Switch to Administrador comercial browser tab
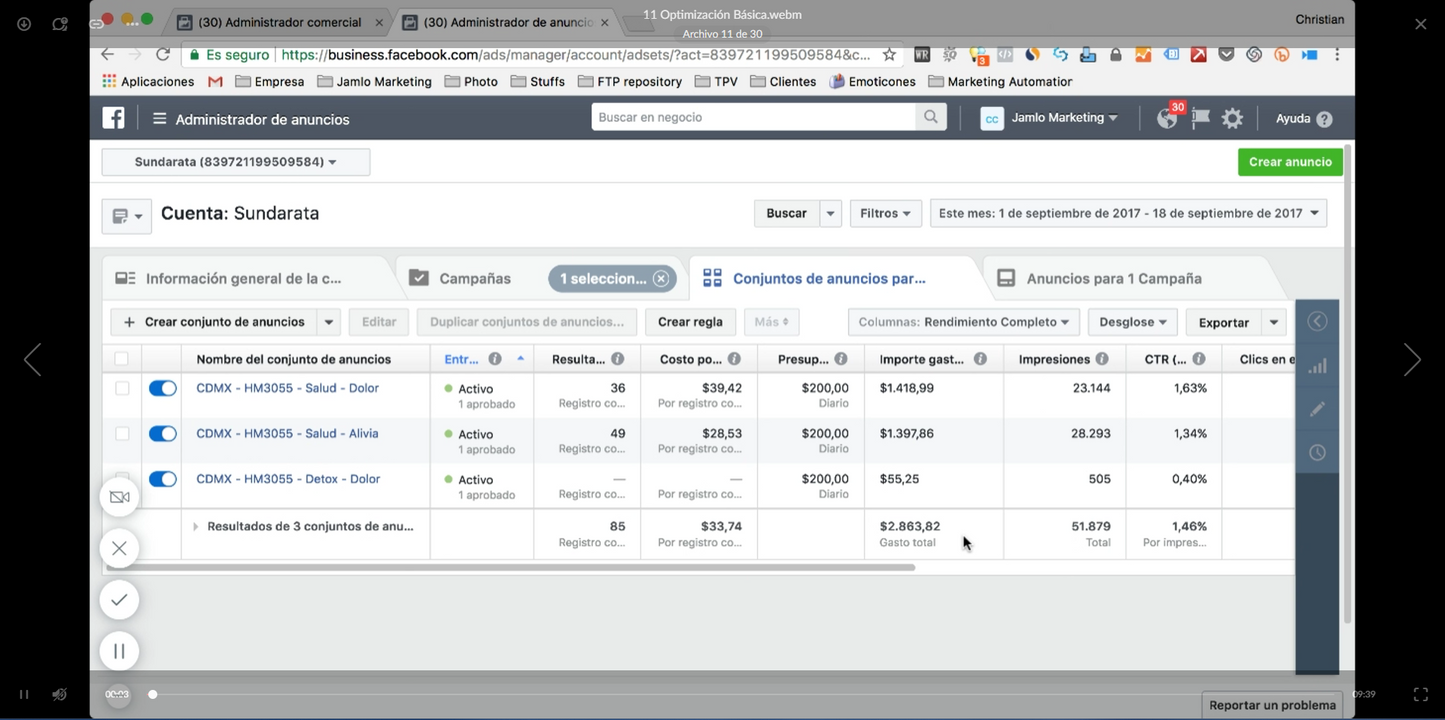The image size is (1445, 720). pyautogui.click(x=279, y=22)
